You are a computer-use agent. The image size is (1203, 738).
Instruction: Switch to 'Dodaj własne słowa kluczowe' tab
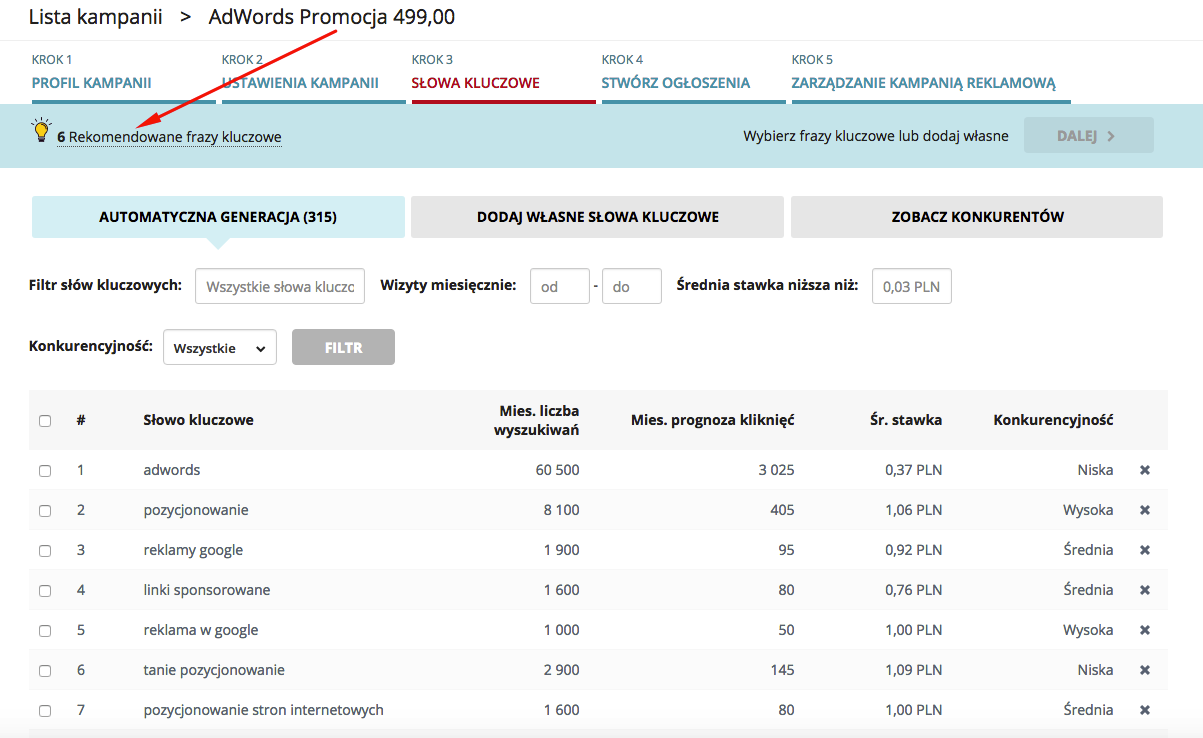click(x=597, y=217)
